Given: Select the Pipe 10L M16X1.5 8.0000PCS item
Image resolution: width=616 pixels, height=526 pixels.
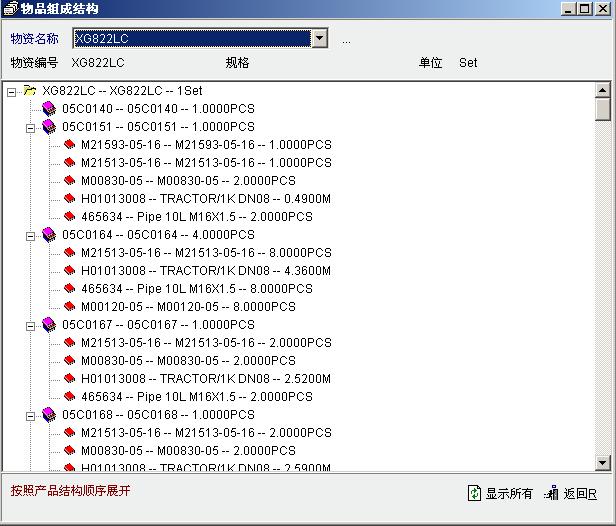Looking at the screenshot, I should 196,289.
